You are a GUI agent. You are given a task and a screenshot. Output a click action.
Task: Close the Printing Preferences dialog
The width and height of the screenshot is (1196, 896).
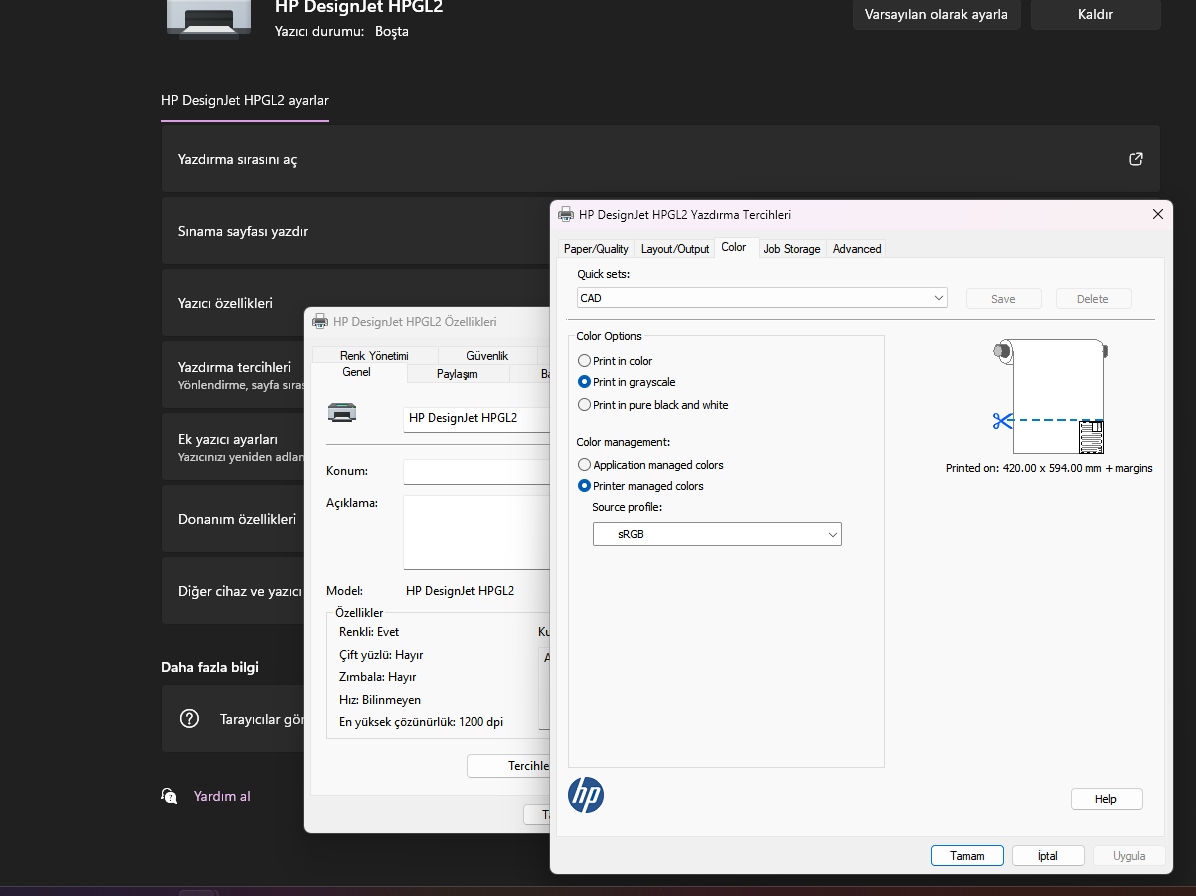tap(1157, 214)
